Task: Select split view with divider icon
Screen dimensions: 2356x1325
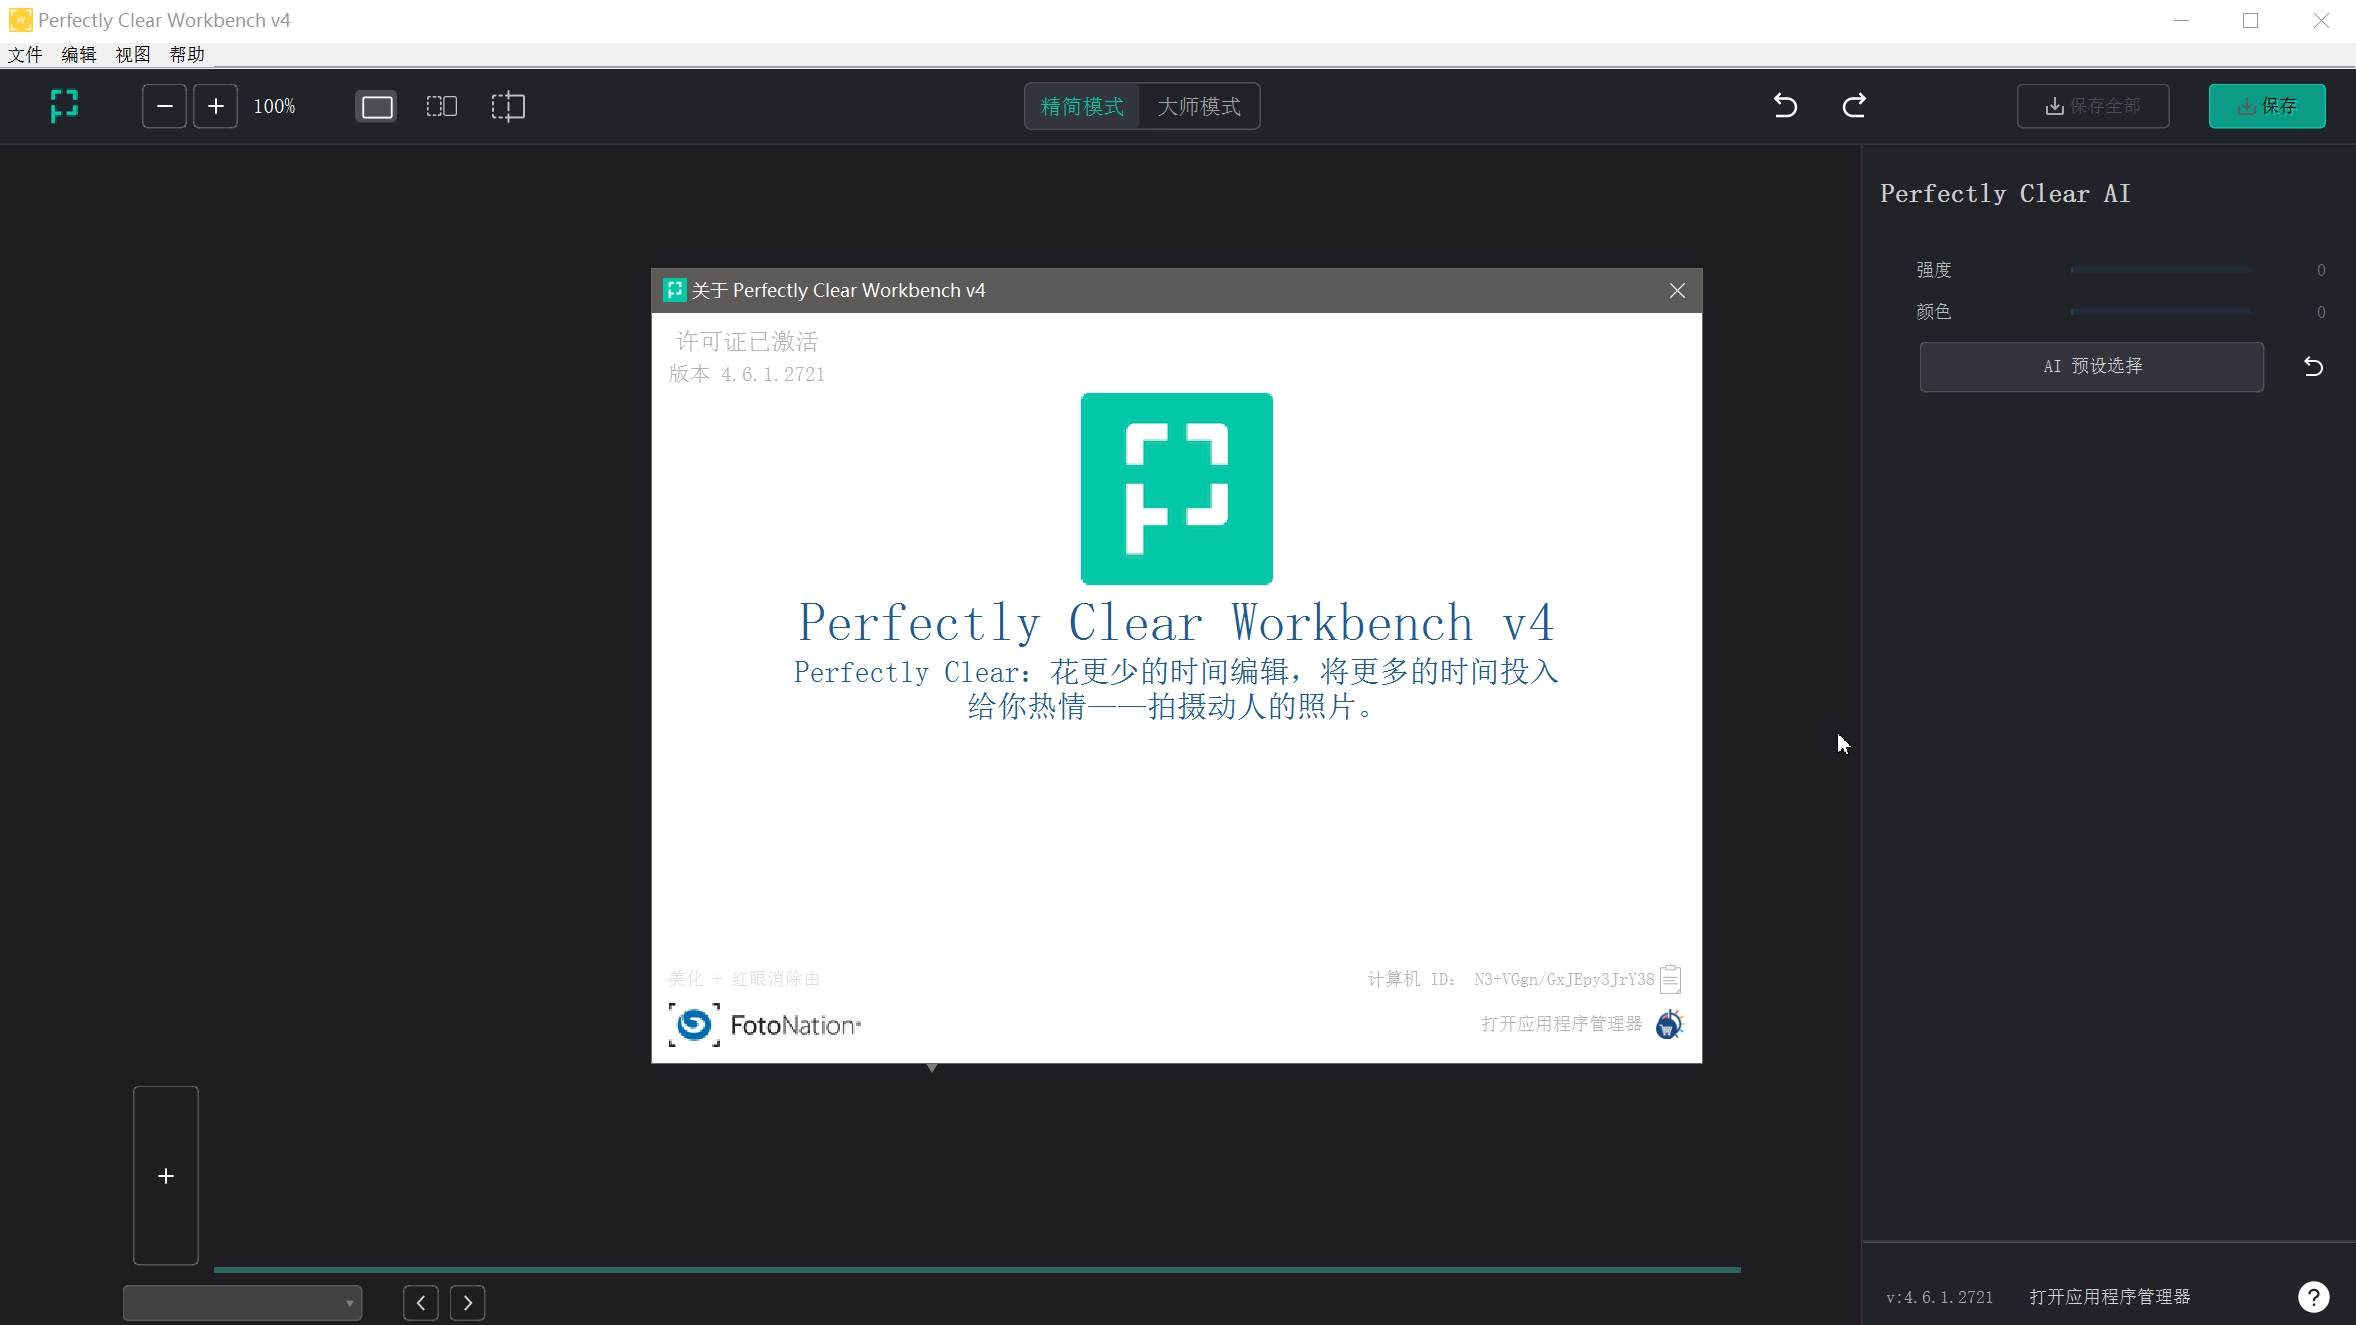Action: click(508, 106)
